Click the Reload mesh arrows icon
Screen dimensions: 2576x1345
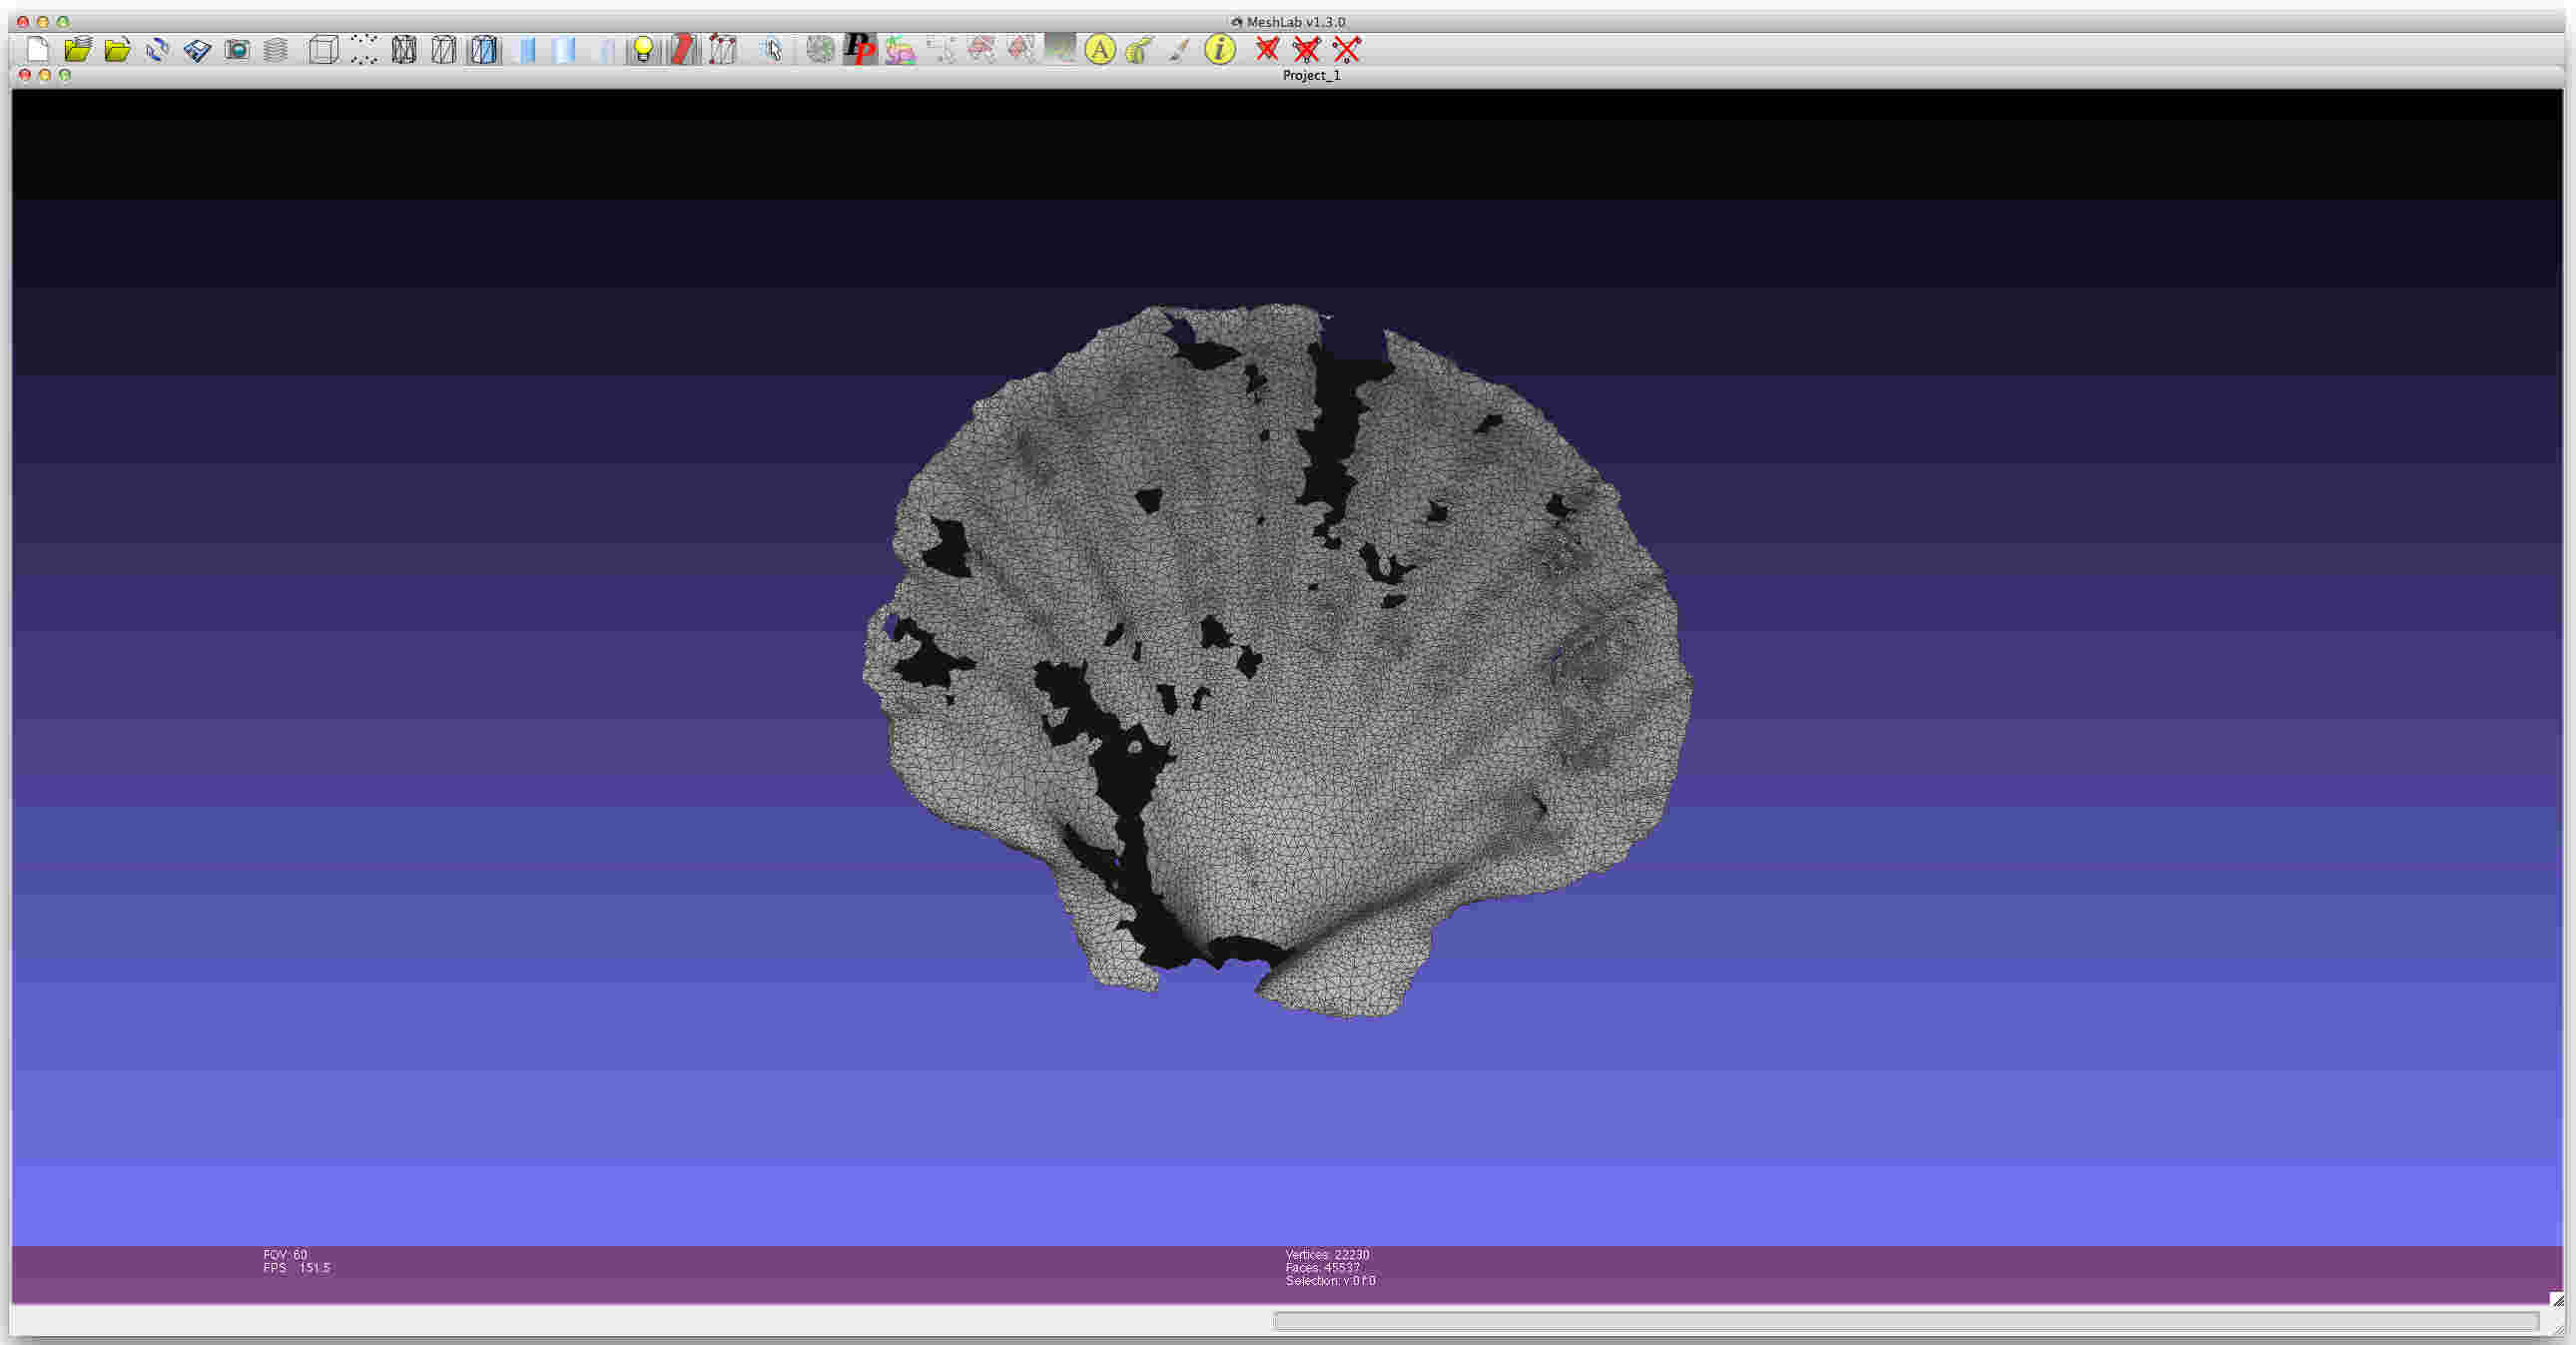pyautogui.click(x=157, y=49)
